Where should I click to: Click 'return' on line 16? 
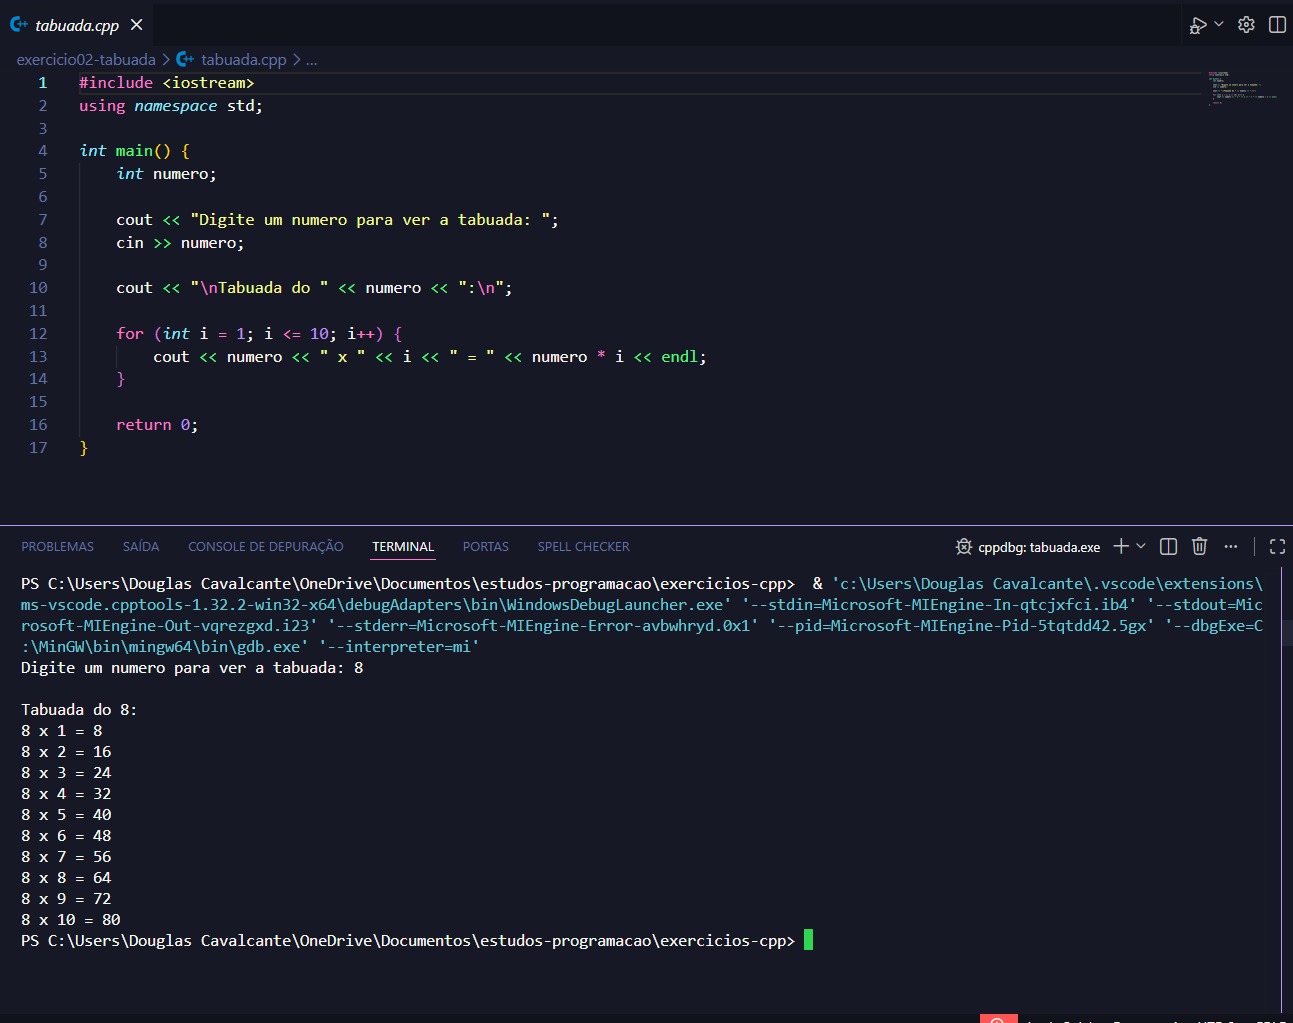(144, 425)
